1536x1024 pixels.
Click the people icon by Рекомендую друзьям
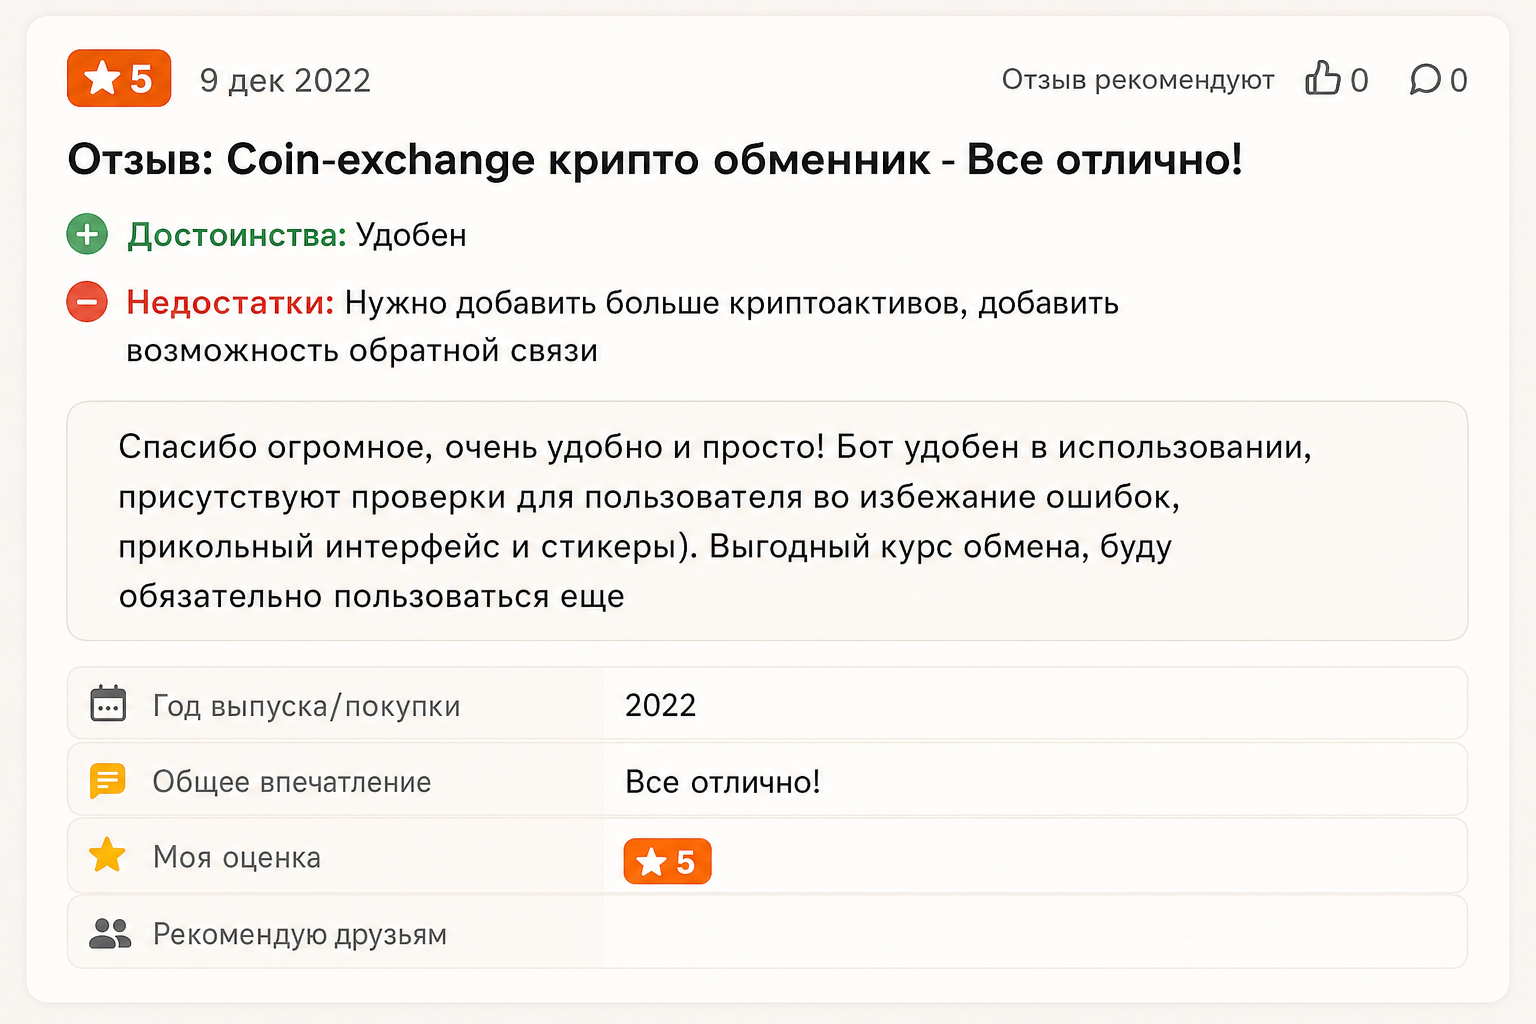tap(110, 933)
